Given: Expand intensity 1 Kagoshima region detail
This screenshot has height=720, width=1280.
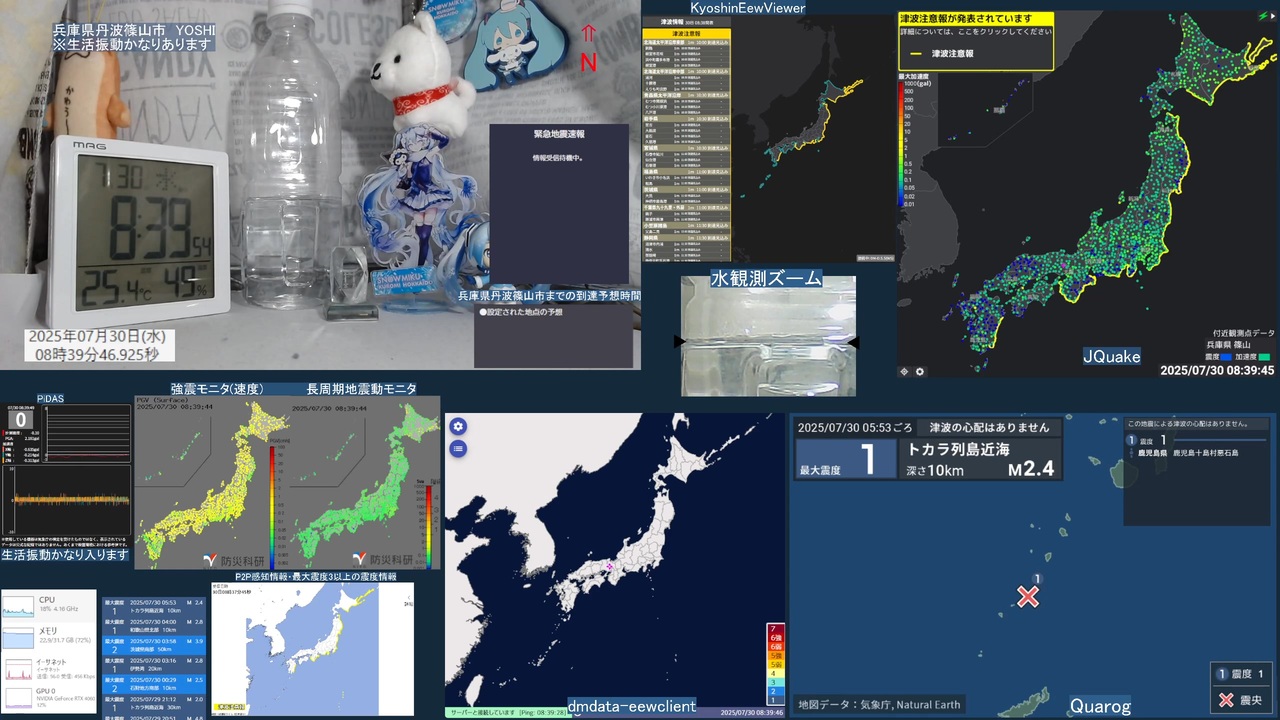Looking at the screenshot, I should tap(1197, 446).
